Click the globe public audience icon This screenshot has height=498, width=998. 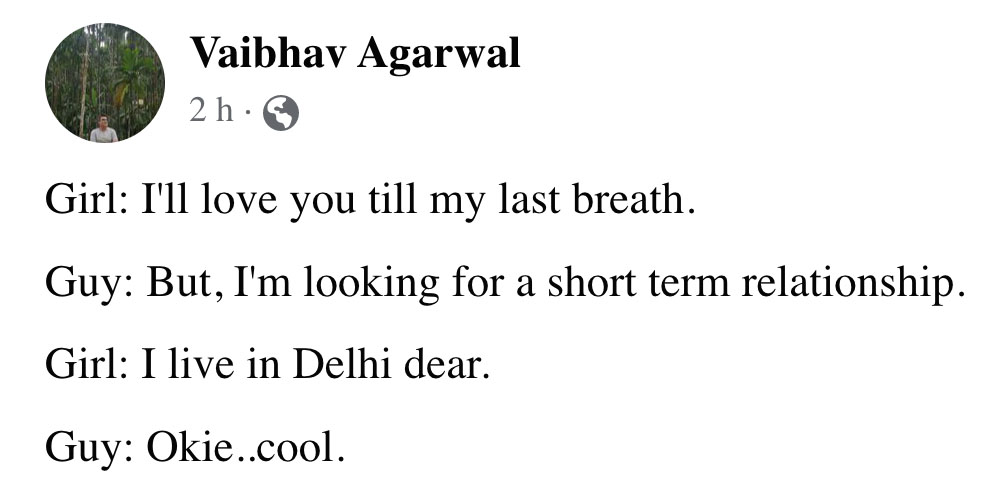coord(281,113)
